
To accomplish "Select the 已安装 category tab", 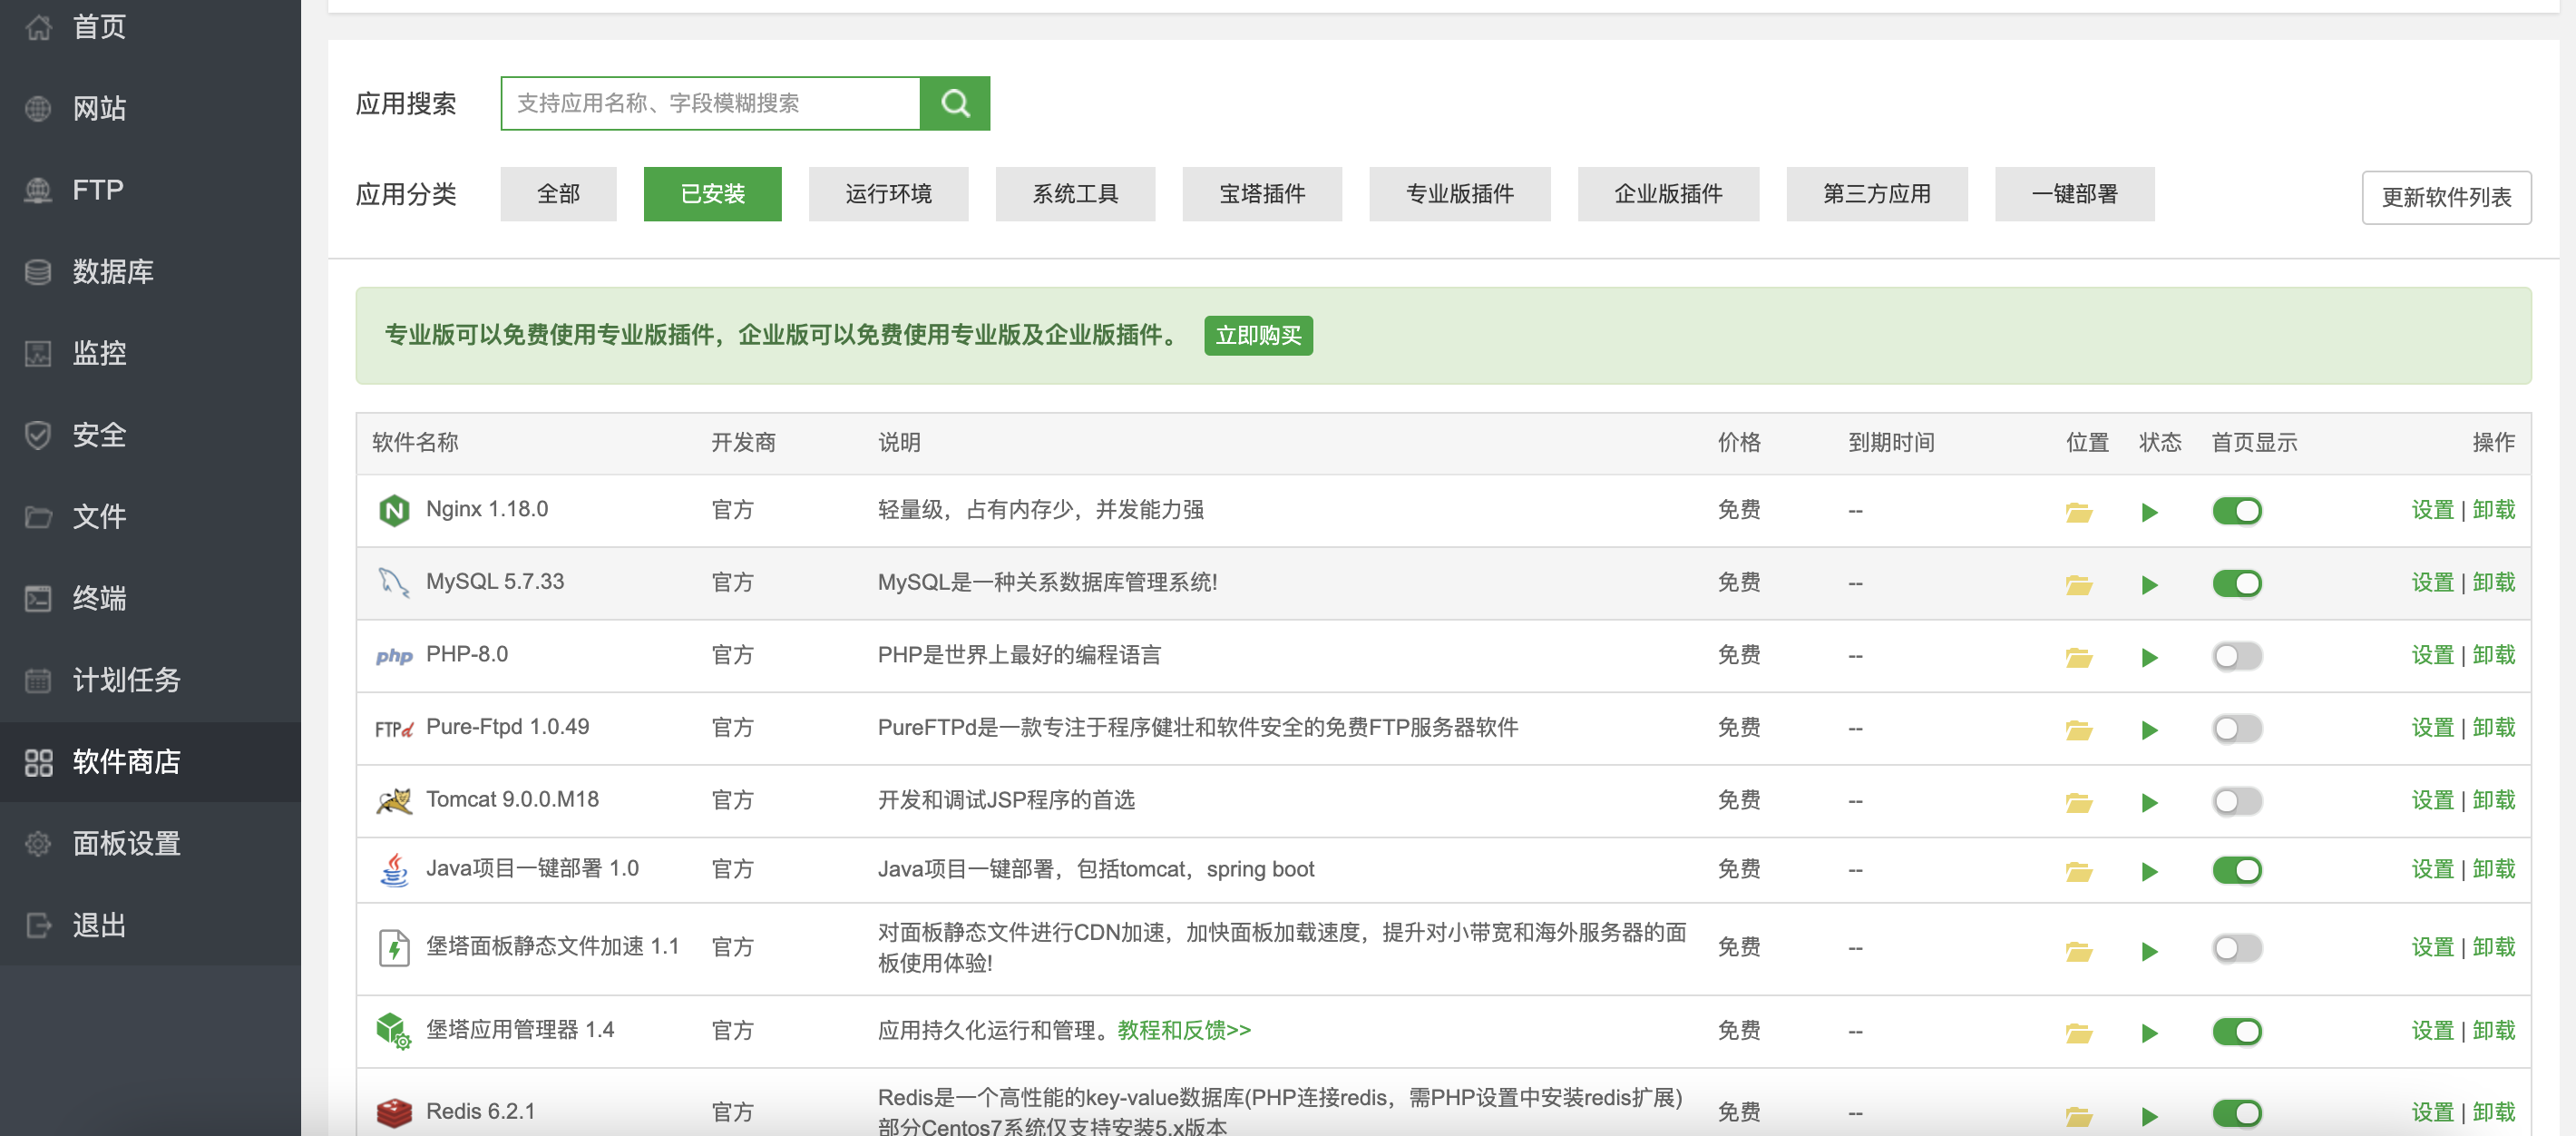I will pos(712,194).
